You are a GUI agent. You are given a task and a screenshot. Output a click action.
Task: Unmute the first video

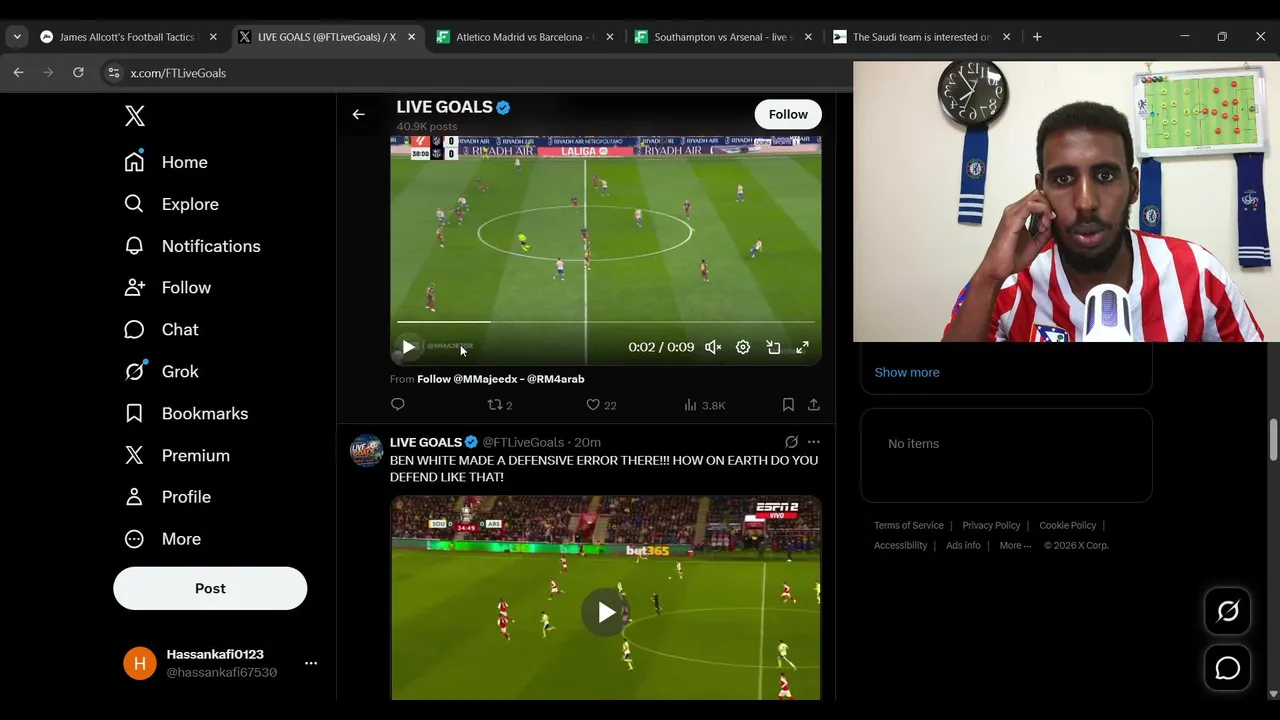[713, 347]
